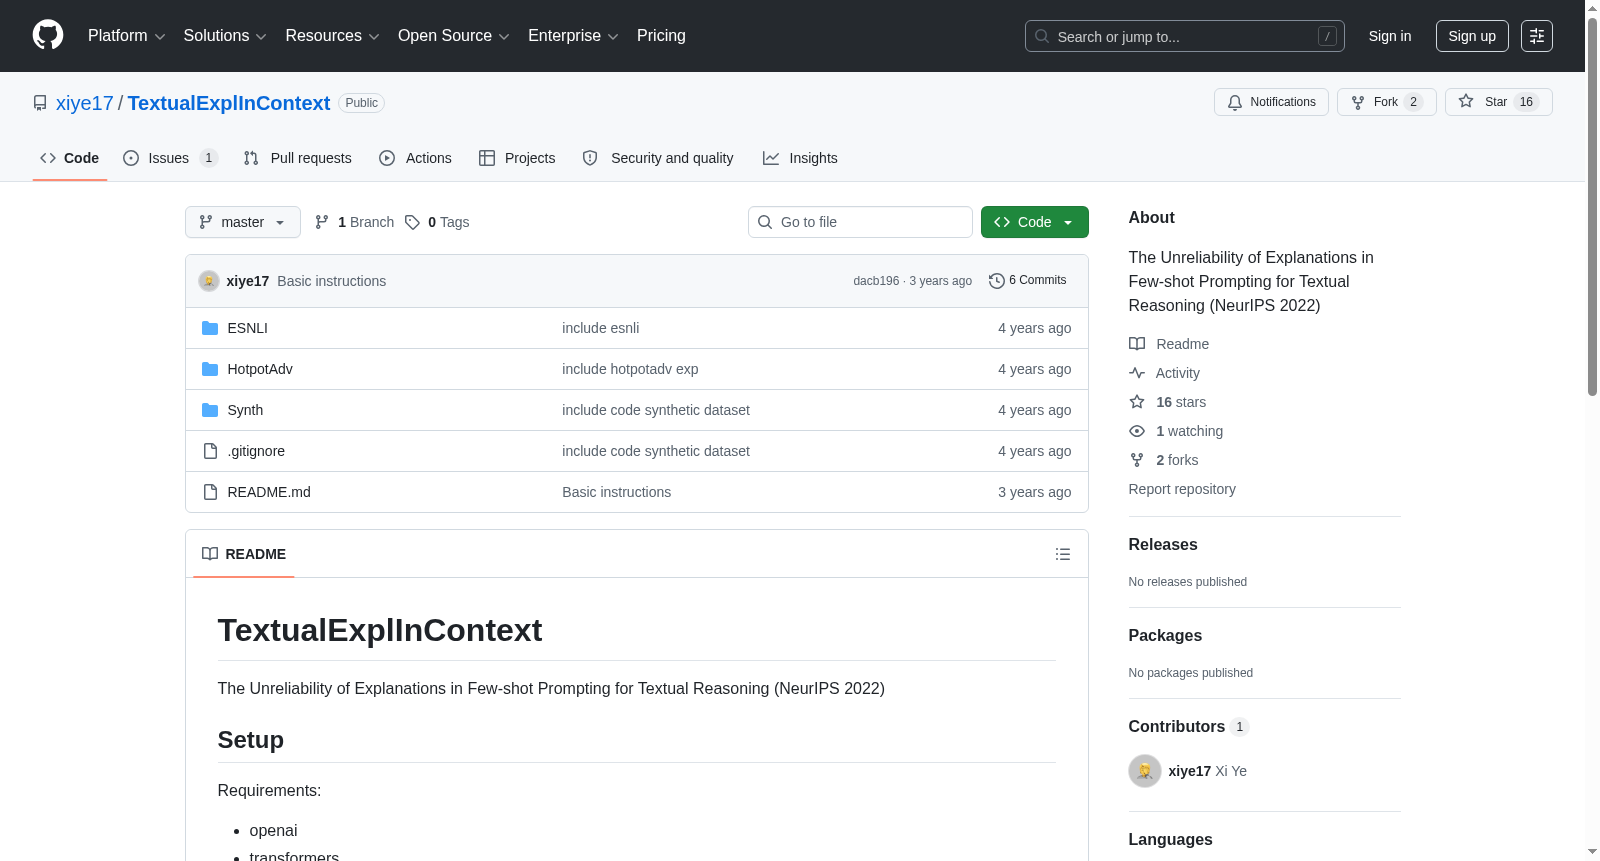Focus the Go to file input

tap(860, 222)
